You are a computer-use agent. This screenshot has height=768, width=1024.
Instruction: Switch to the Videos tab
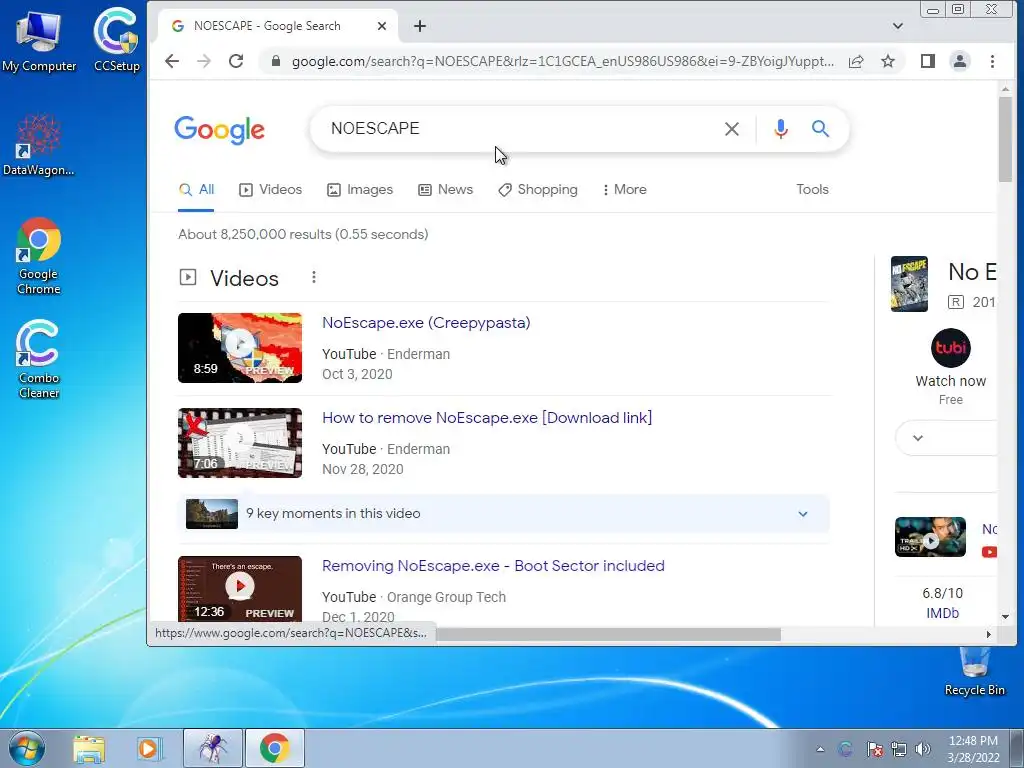tap(270, 189)
